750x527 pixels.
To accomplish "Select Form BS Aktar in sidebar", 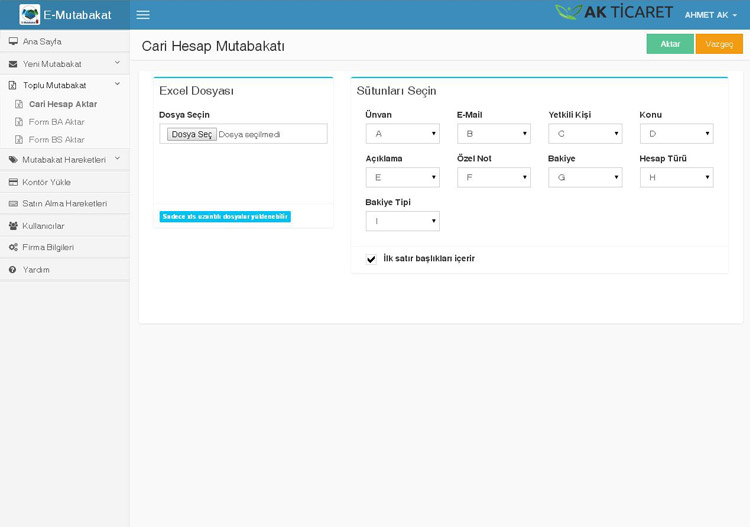I will (x=56, y=140).
